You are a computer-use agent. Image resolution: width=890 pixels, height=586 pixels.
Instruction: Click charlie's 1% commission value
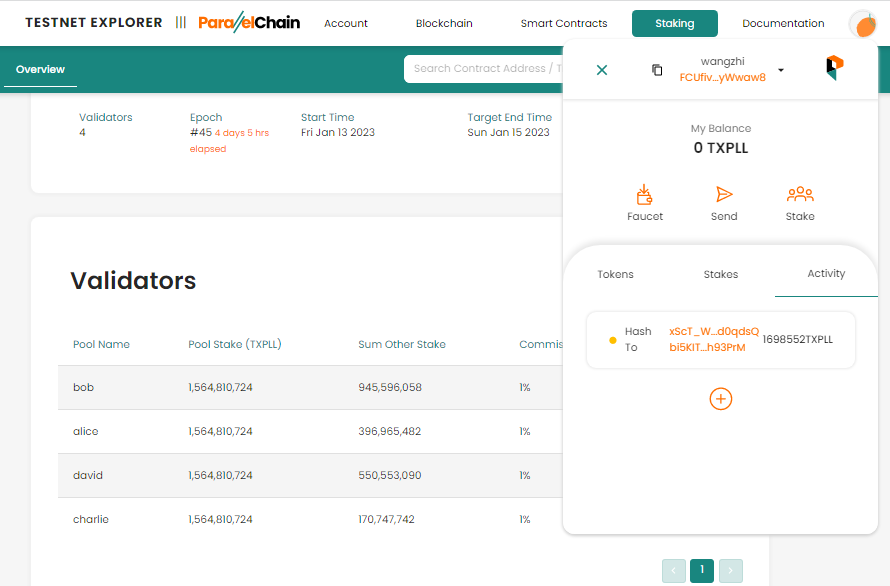524,519
